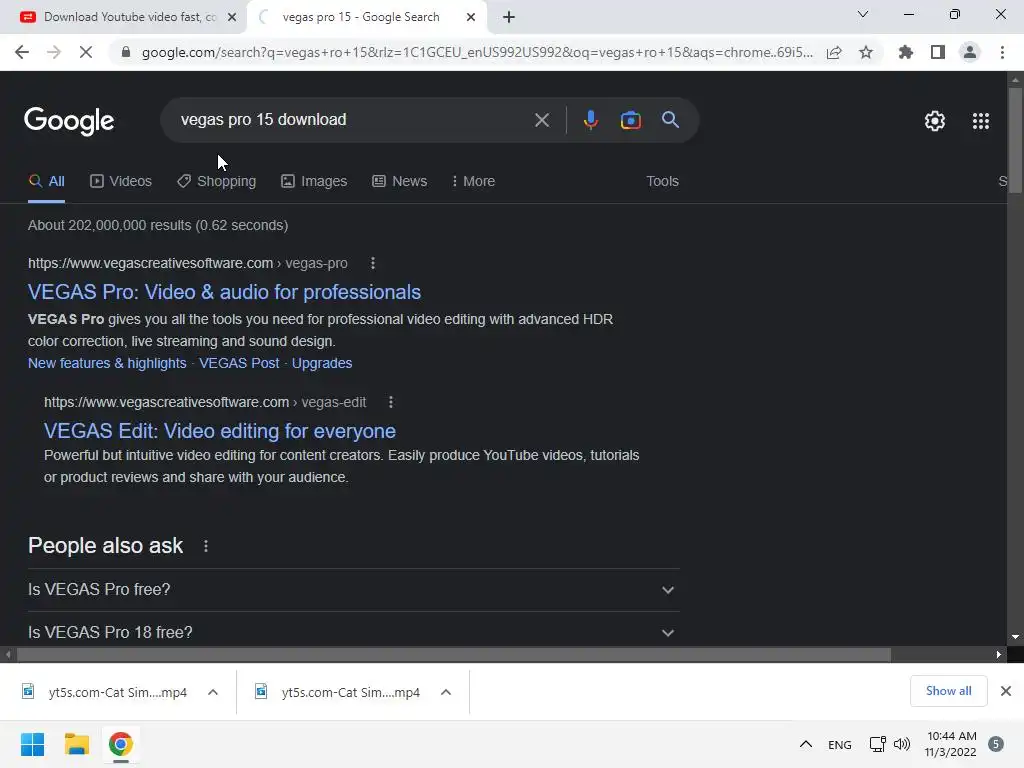
Task: Follow the New features & highlights link
Action: 107,363
